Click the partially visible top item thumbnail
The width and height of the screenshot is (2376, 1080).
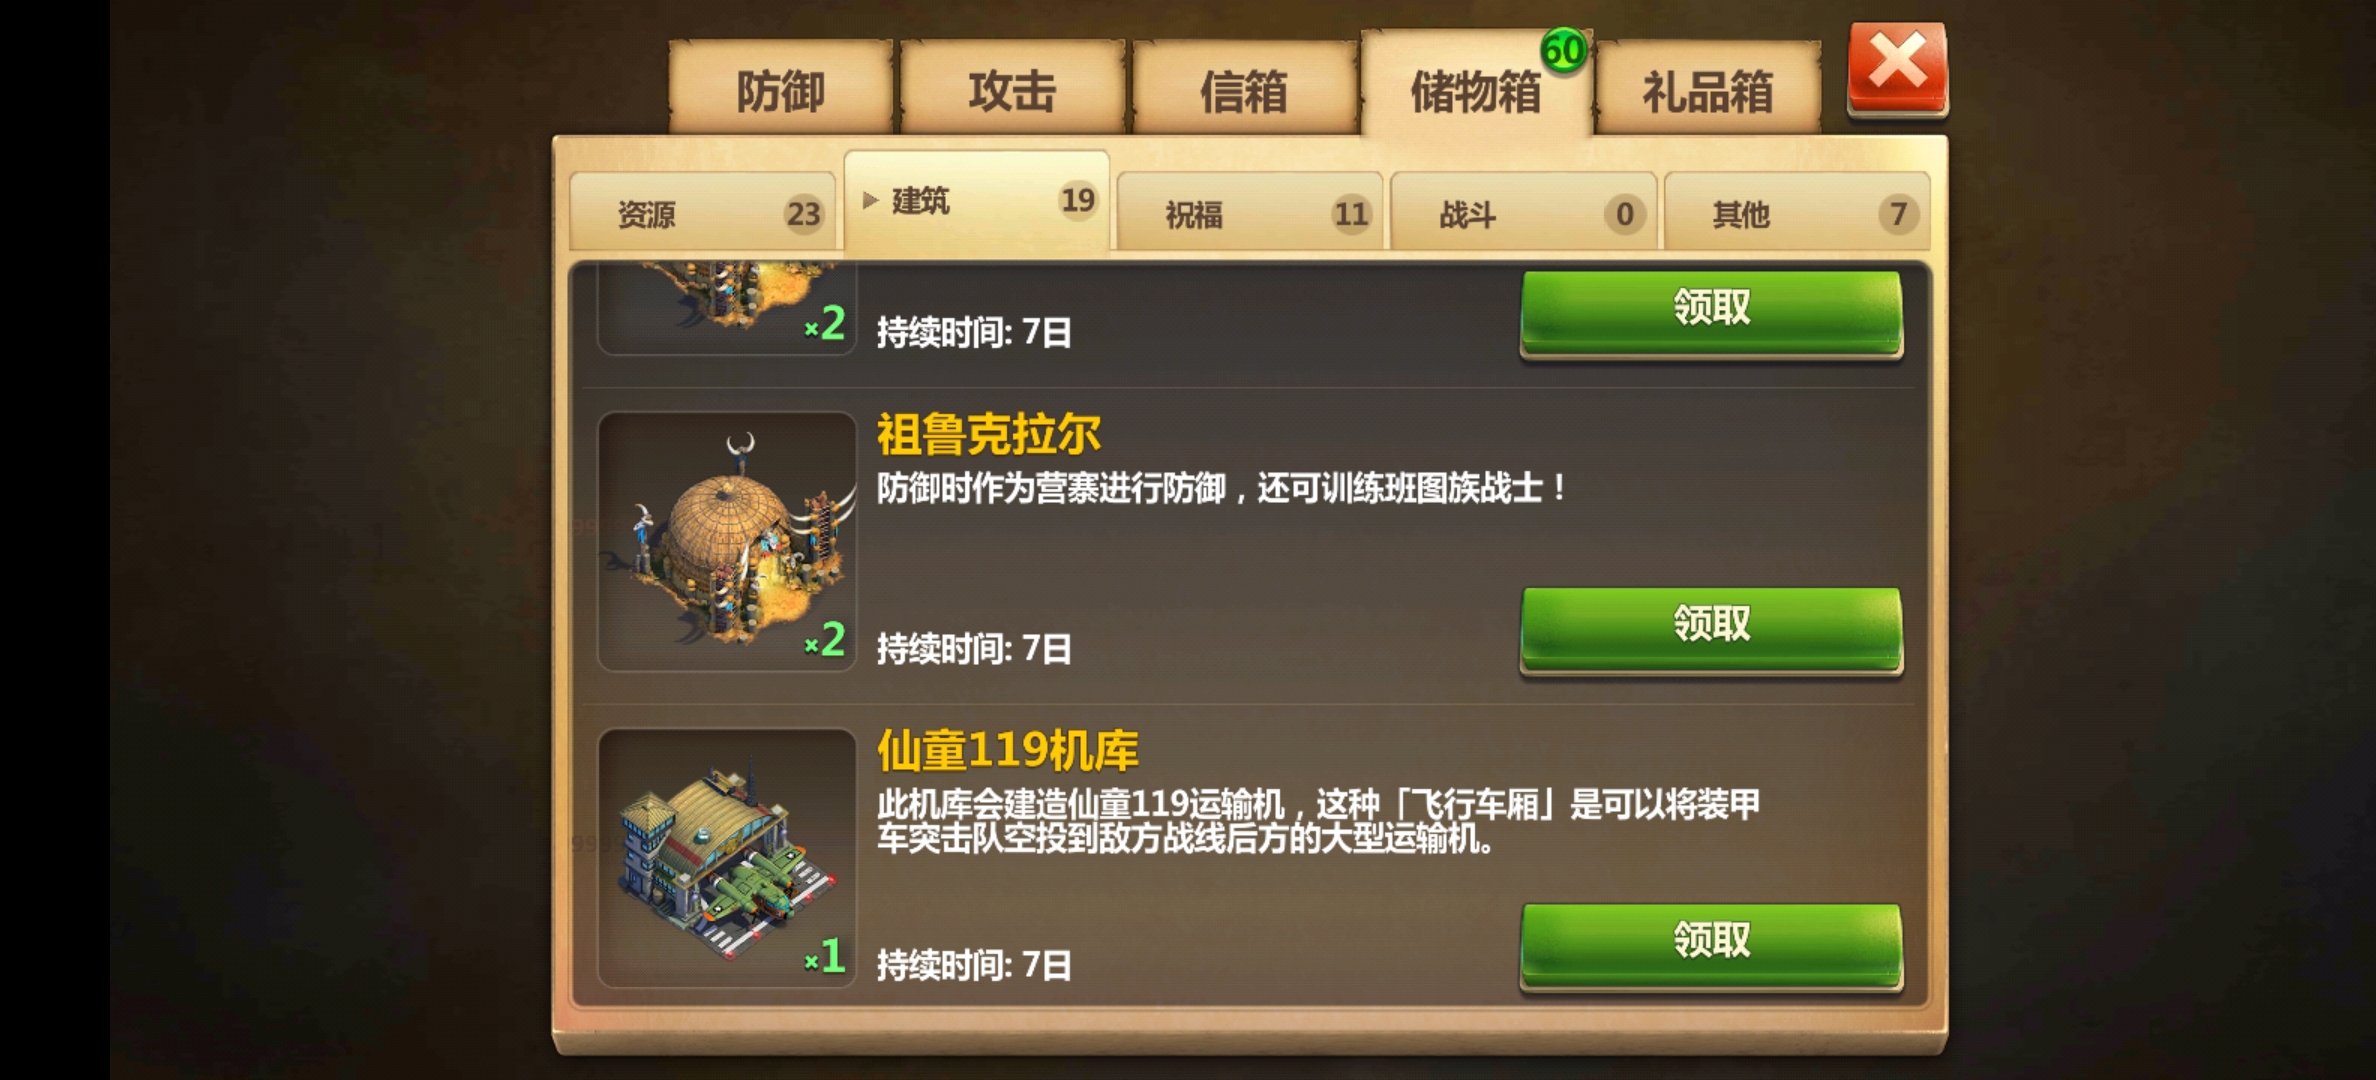click(x=727, y=308)
